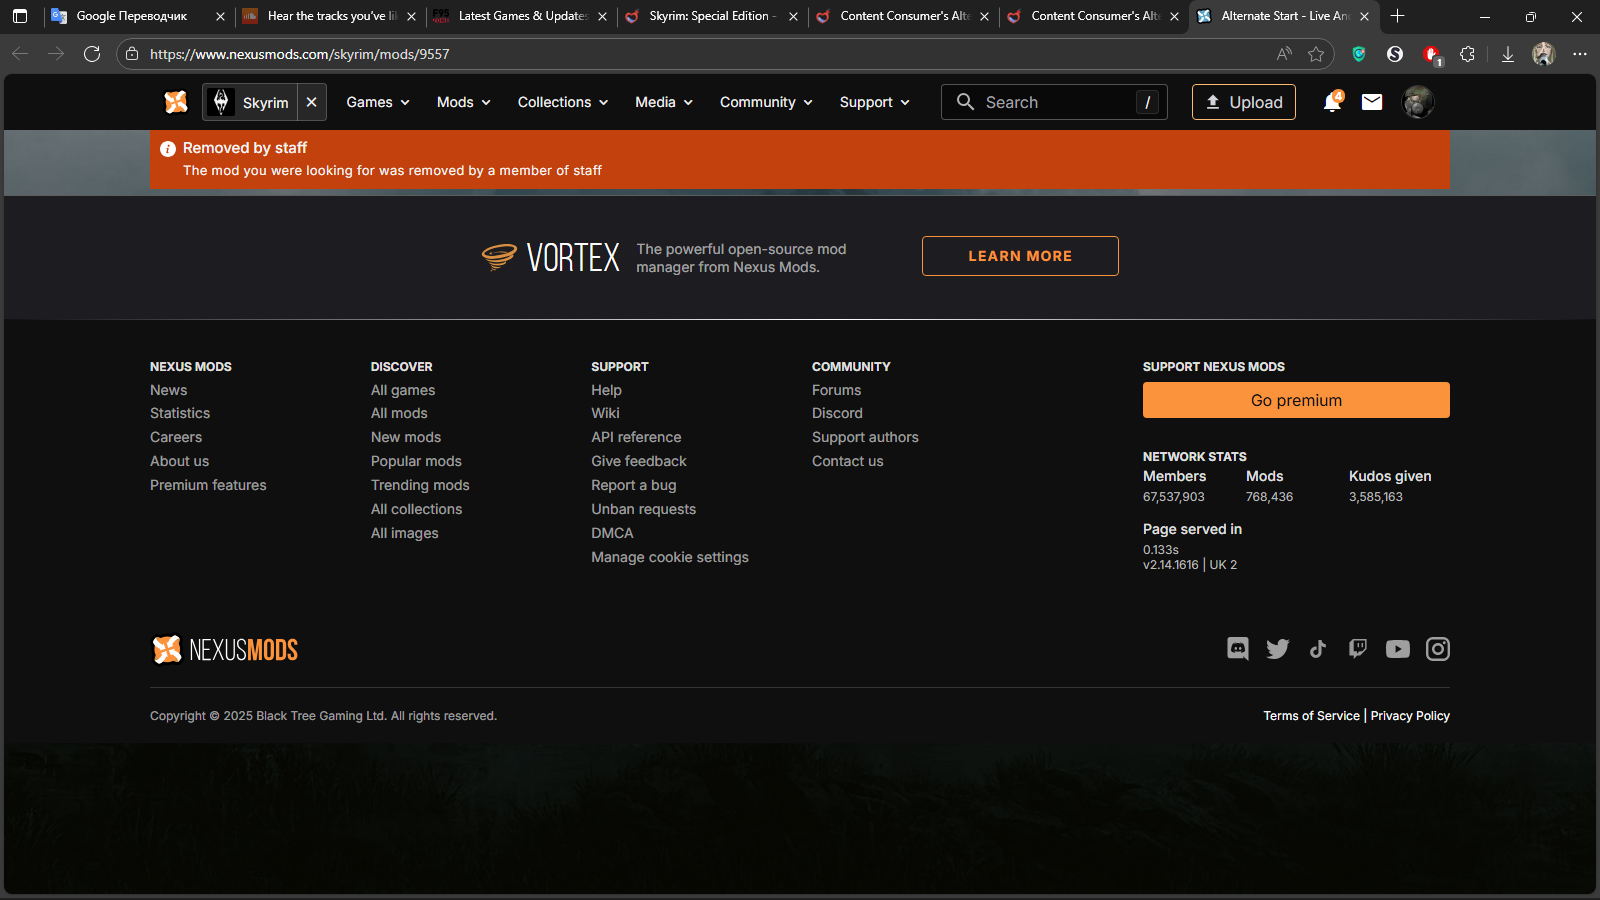The width and height of the screenshot is (1600, 900).
Task: Expand the Media dropdown menu
Action: 664,102
